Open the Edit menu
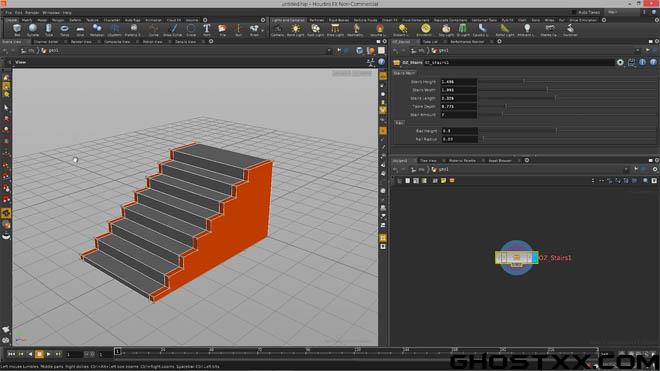The image size is (660, 371). (x=19, y=13)
